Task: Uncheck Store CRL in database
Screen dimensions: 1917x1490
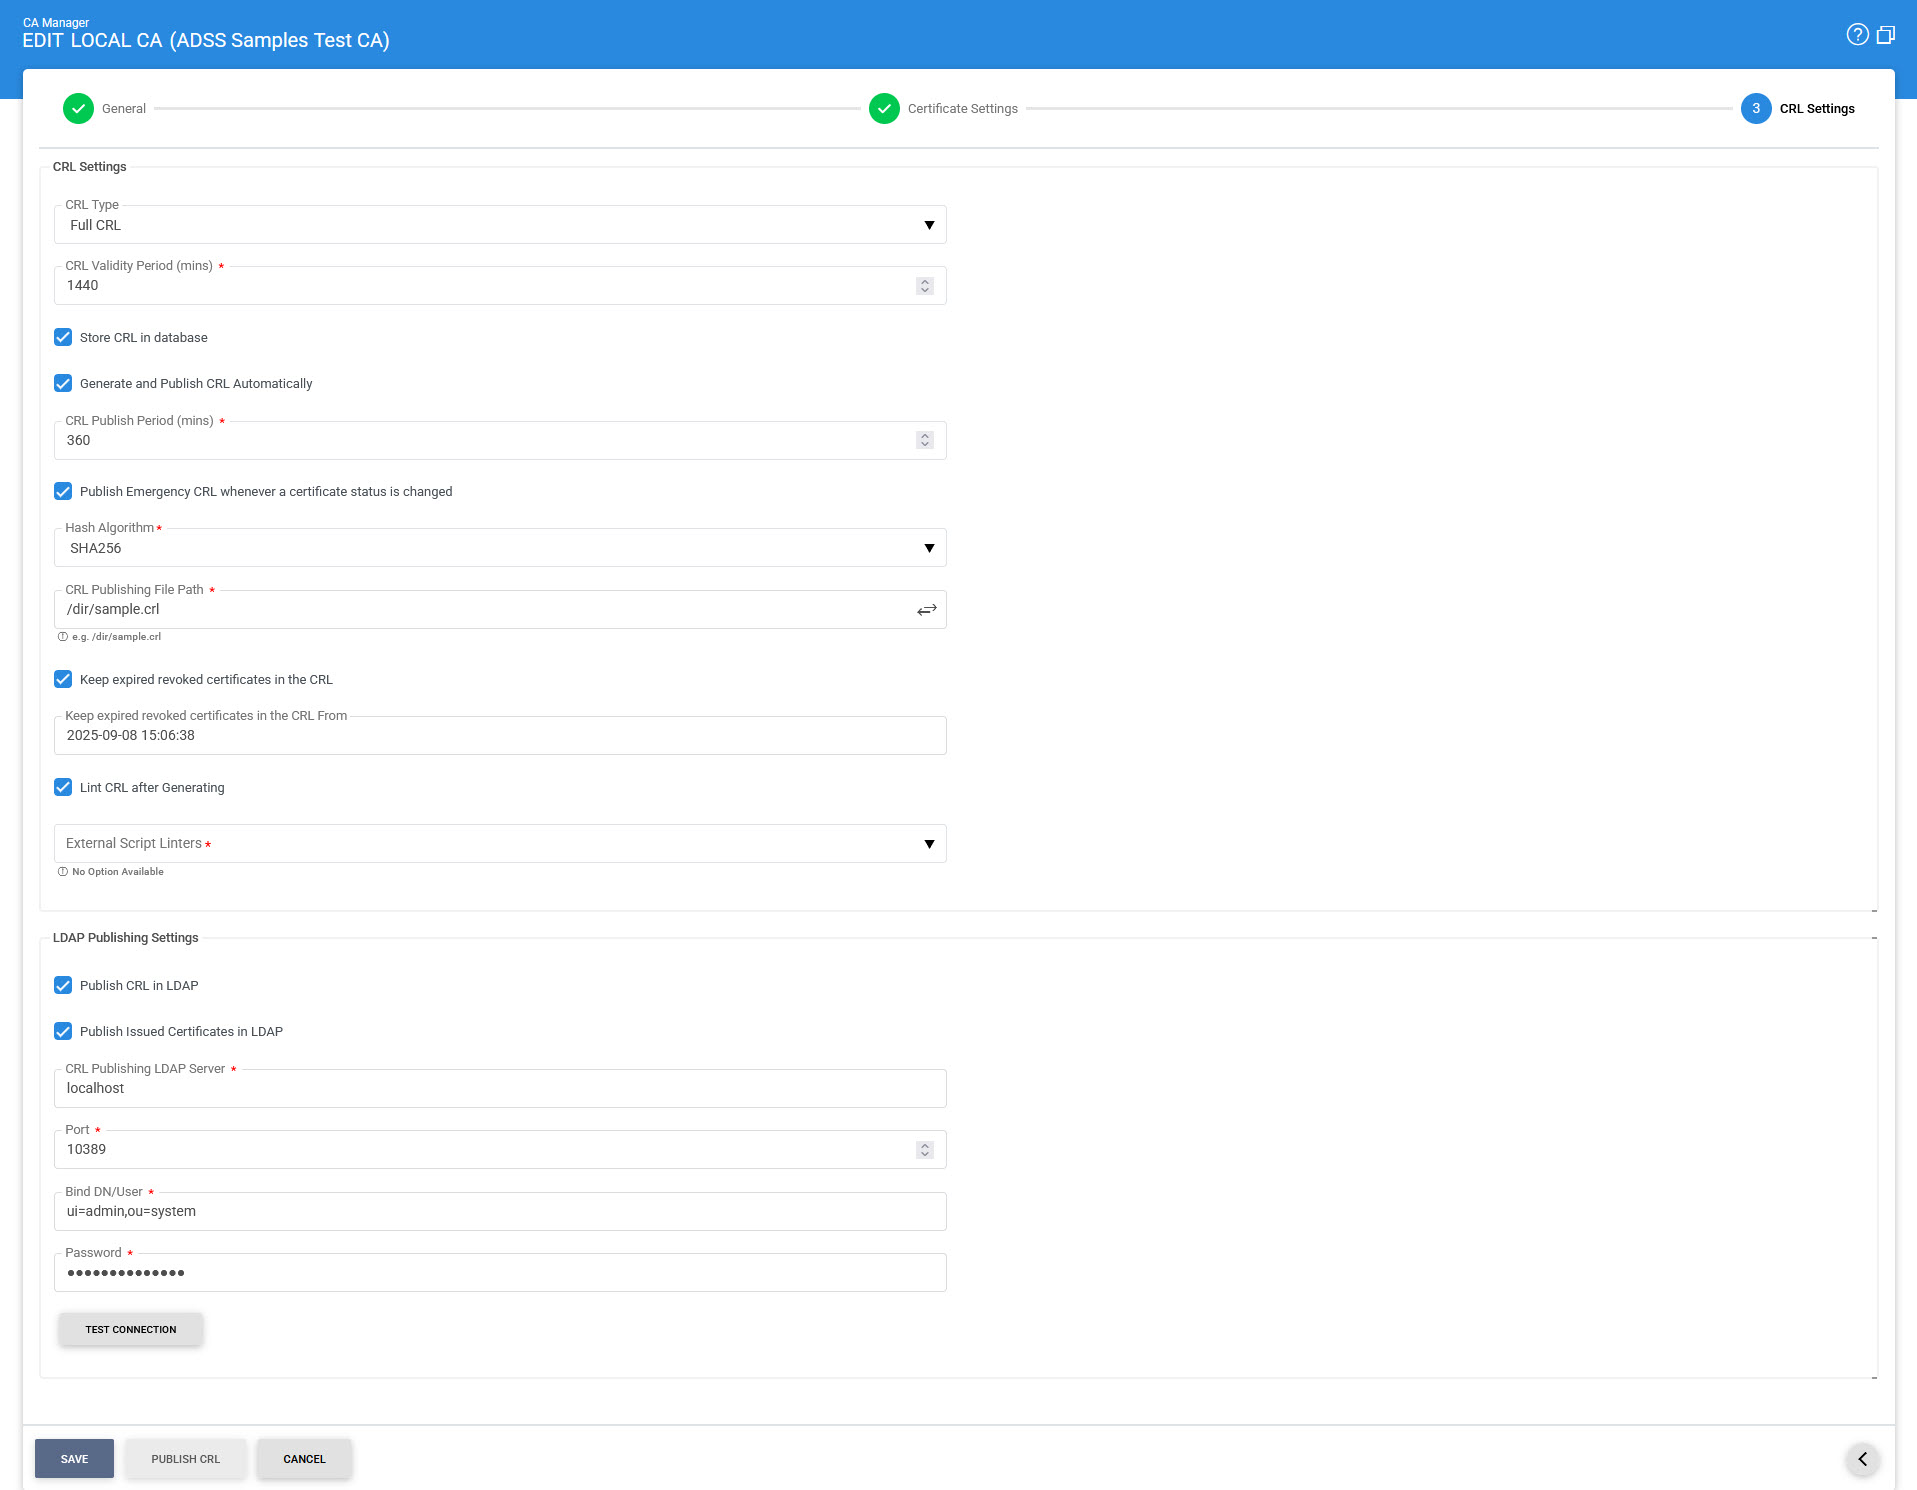Action: click(63, 338)
